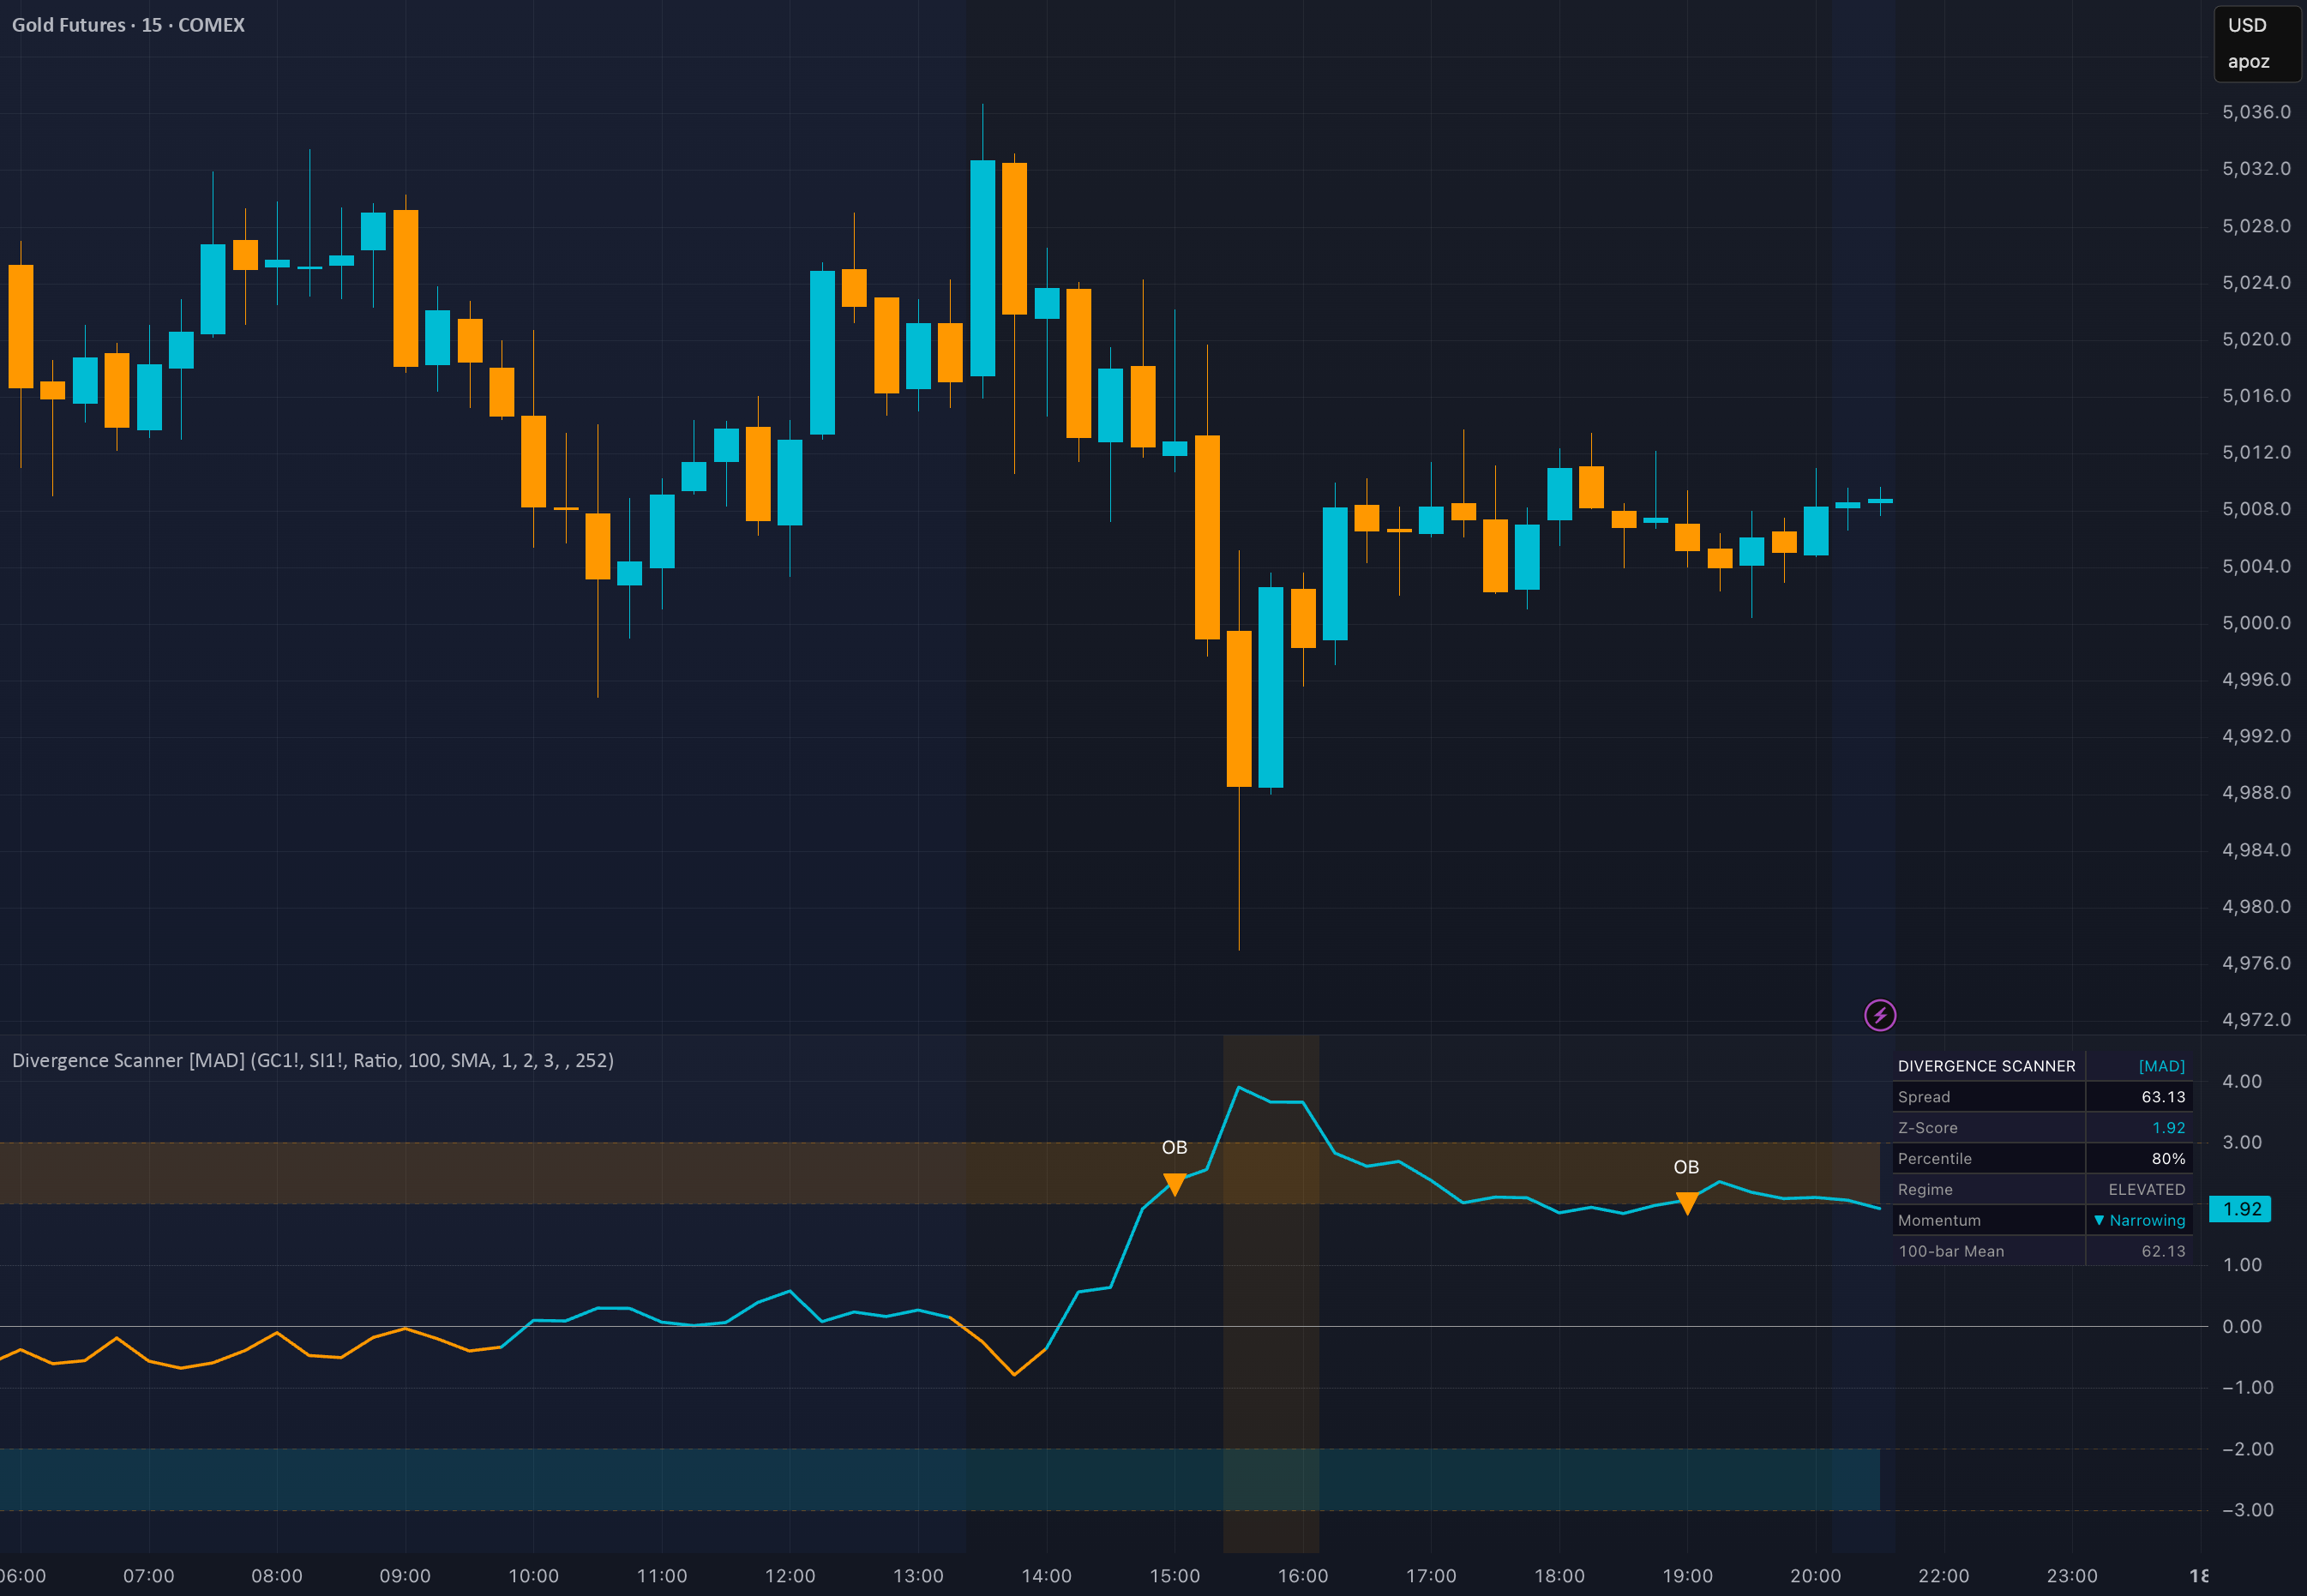Screen dimensions: 2307x1596
Task: Click the 100-bar Mean row label
Action: (x=1951, y=1252)
